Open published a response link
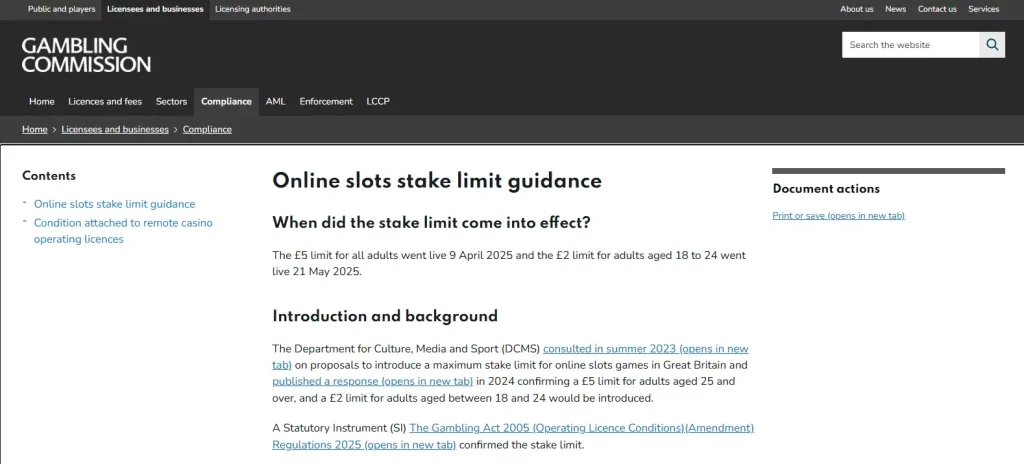This screenshot has height=464, width=1024. (x=372, y=381)
